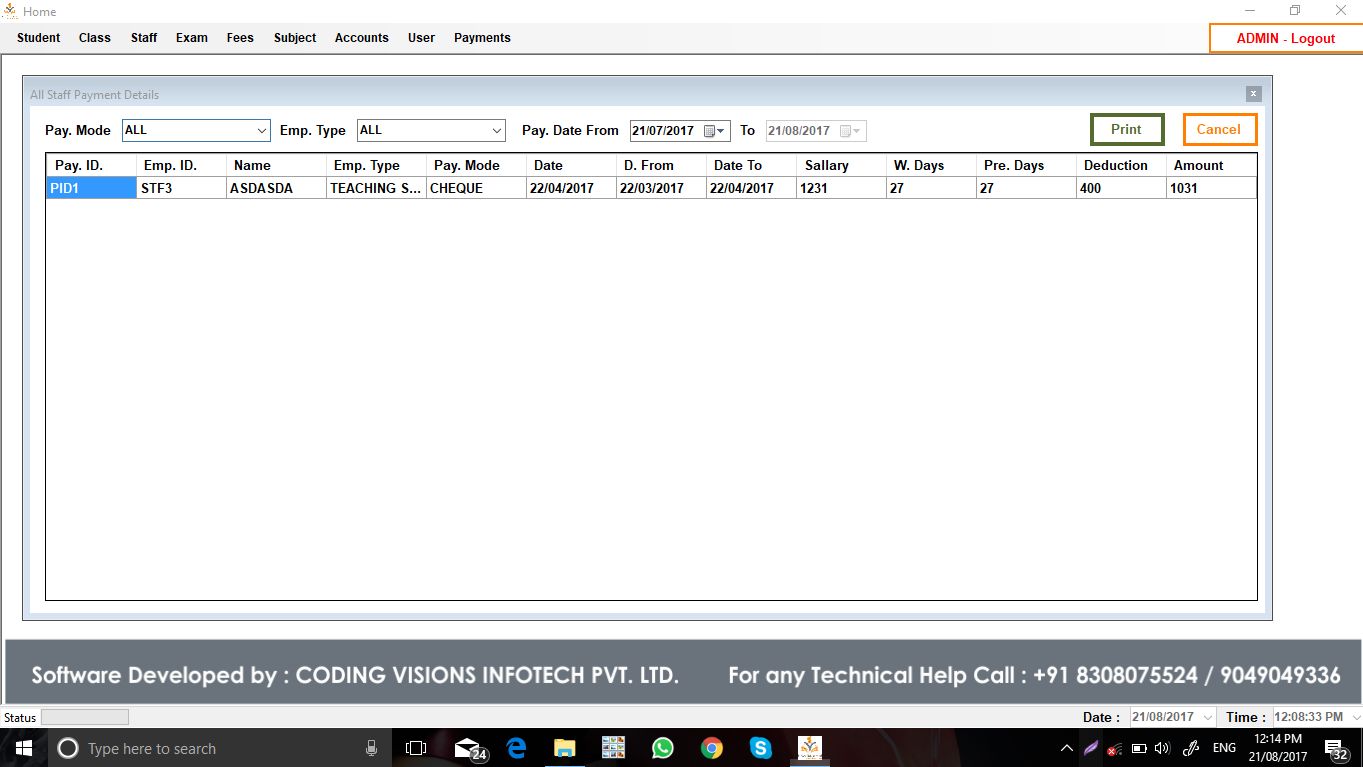Viewport: 1363px width, 767px height.
Task: Launch Microsoft Edge from taskbar
Action: click(x=516, y=748)
